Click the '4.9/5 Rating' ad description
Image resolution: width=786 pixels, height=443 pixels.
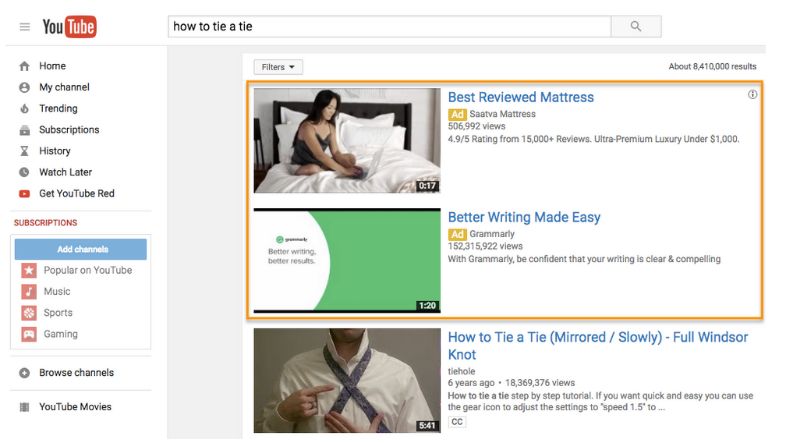[594, 139]
